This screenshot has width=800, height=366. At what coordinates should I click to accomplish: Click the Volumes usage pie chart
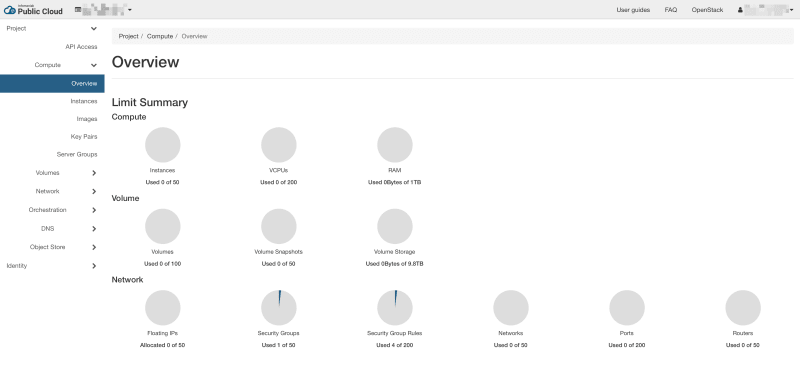coord(163,226)
